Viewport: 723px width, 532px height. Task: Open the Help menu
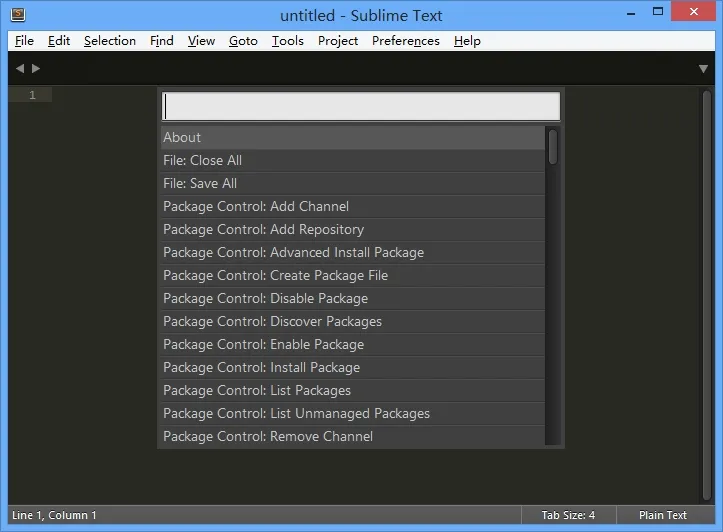point(467,41)
